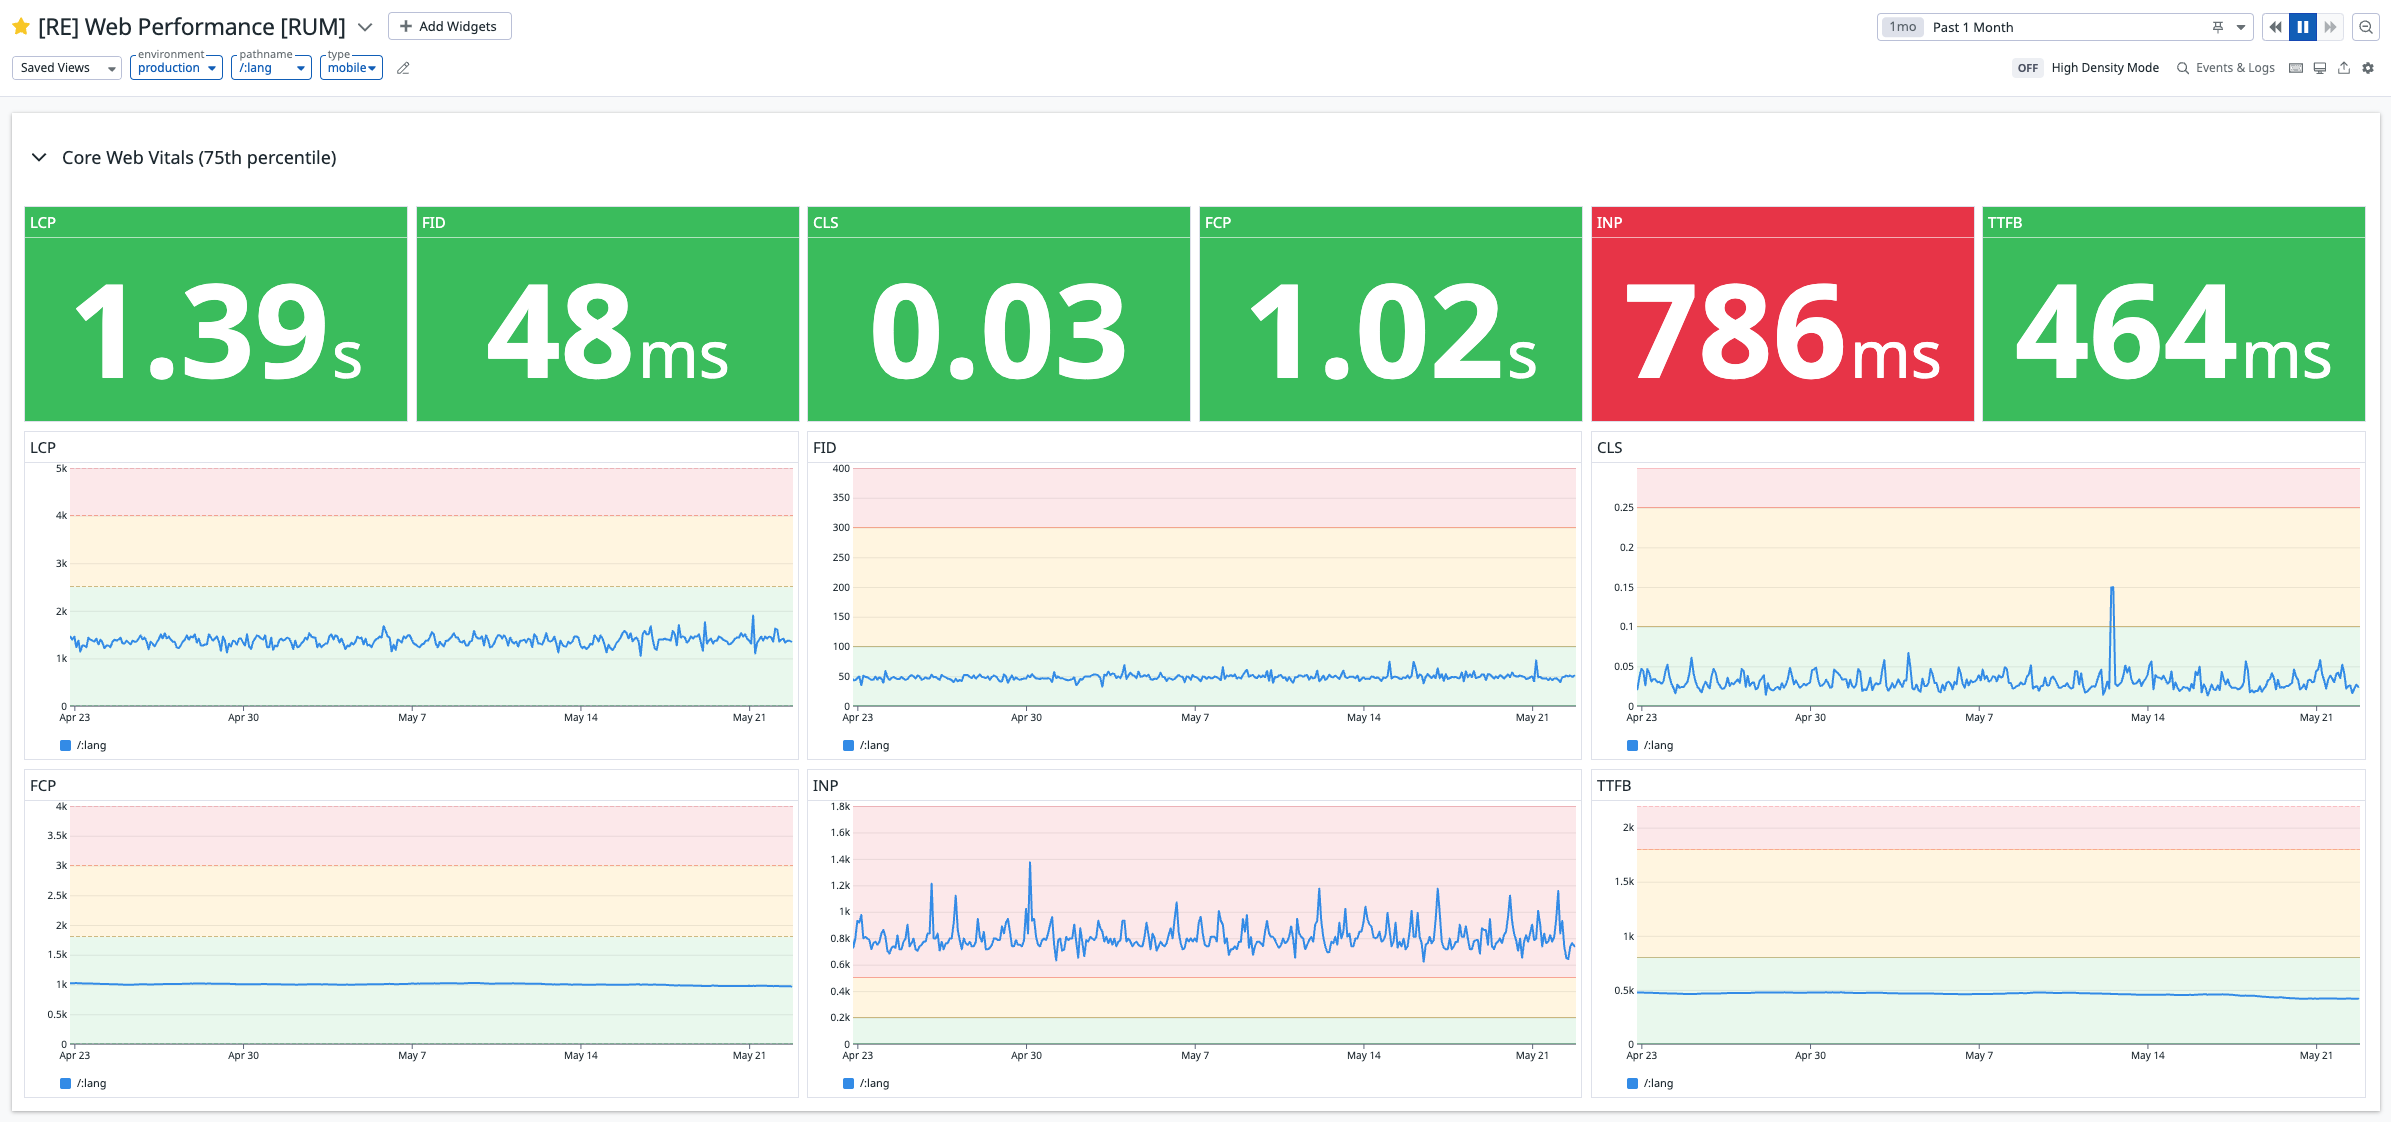Open Saved Views menu

(67, 68)
